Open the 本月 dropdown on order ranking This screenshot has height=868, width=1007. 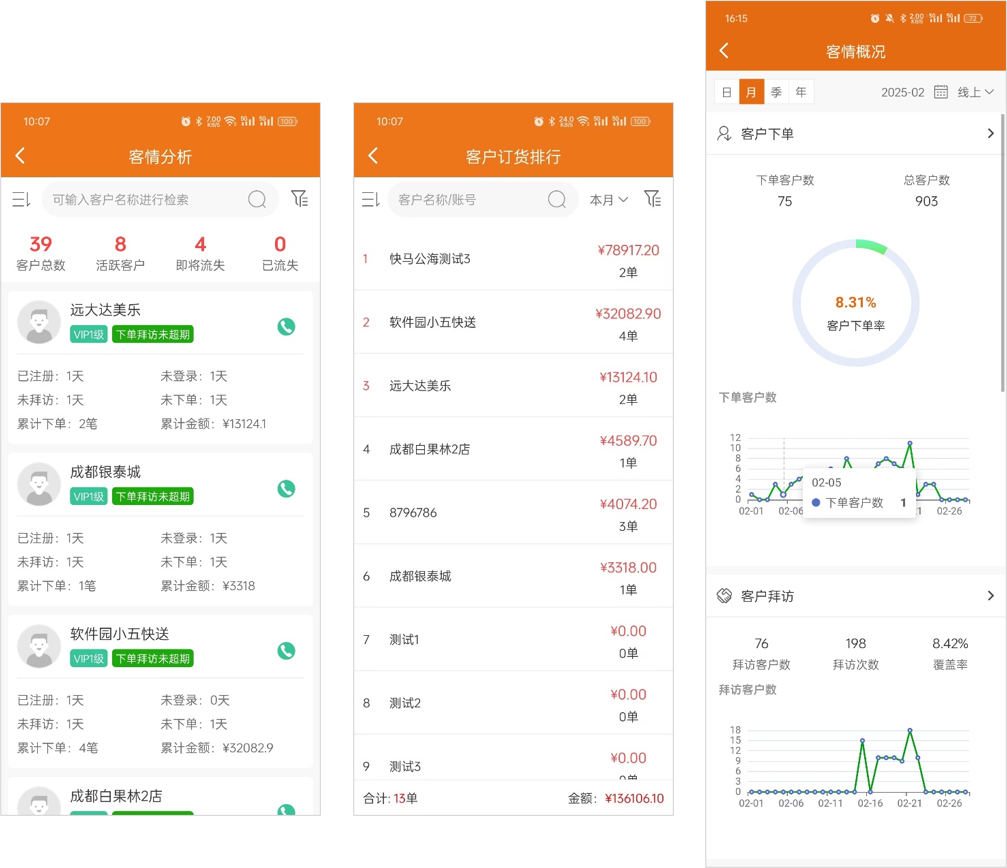click(608, 199)
